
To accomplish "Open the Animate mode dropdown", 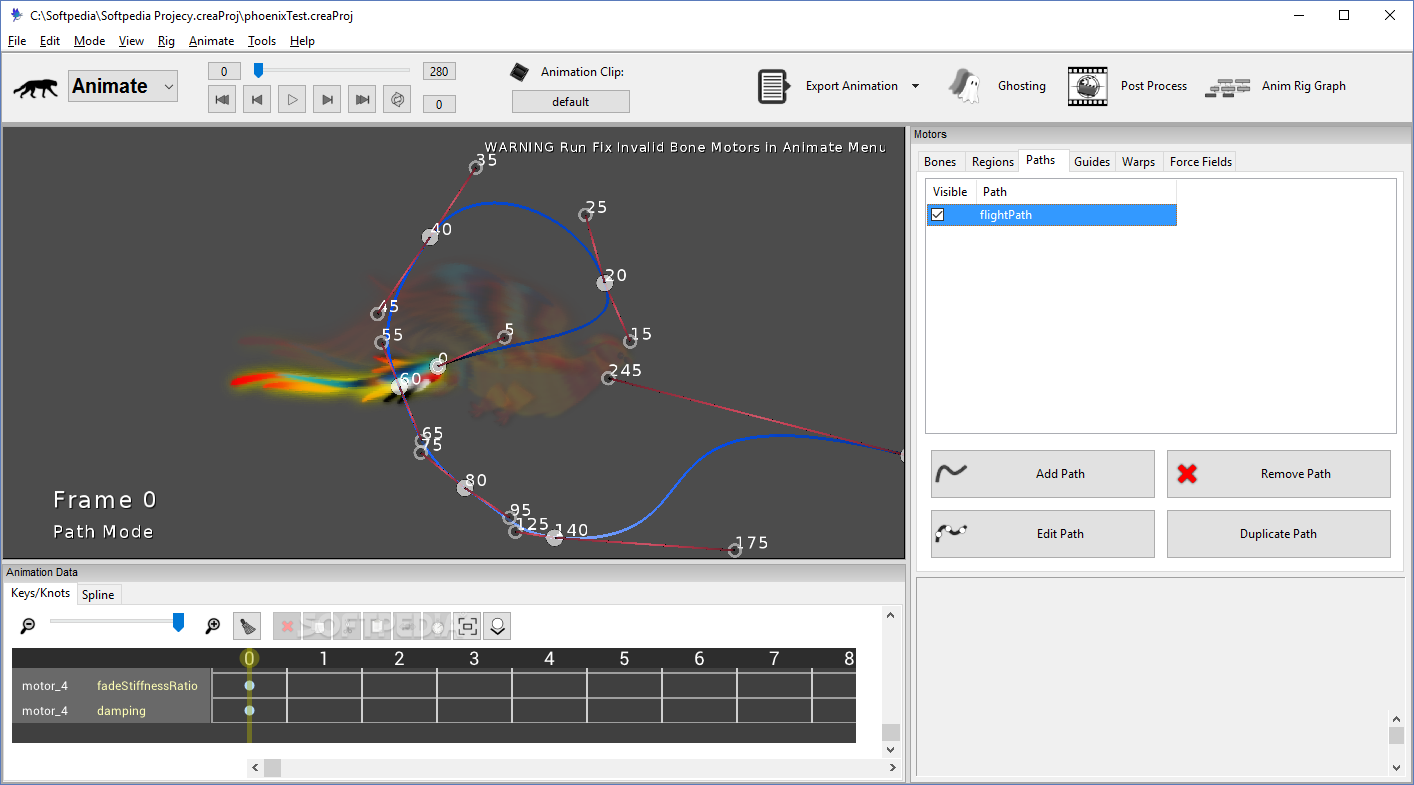I will coord(123,86).
